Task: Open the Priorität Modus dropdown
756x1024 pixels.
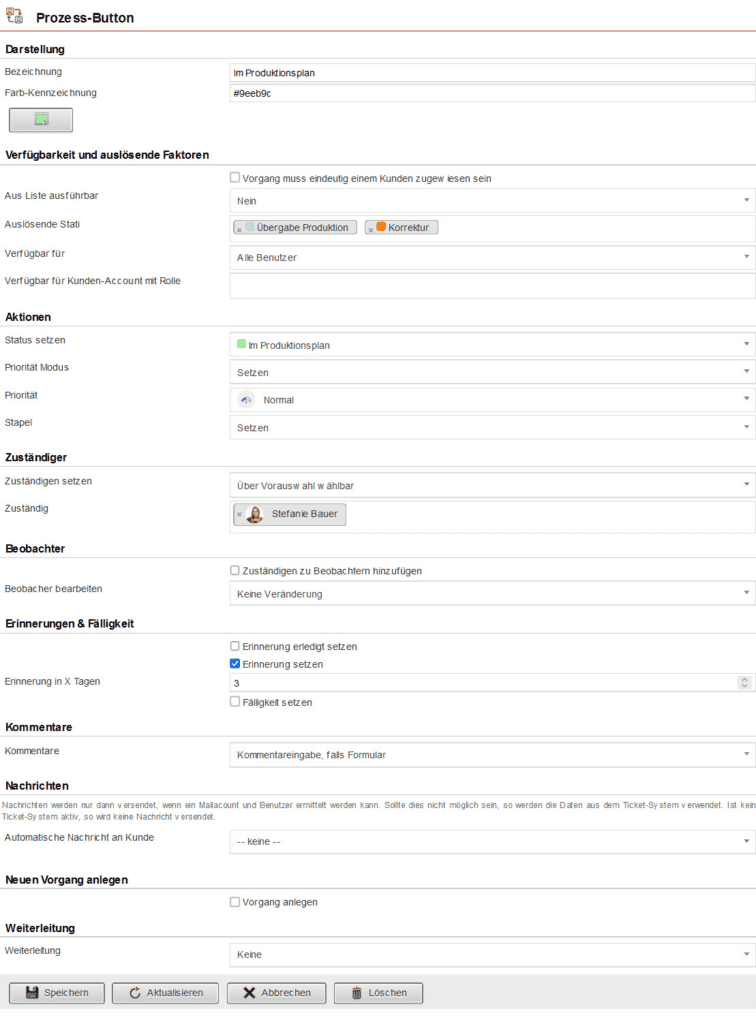Action: point(744,372)
